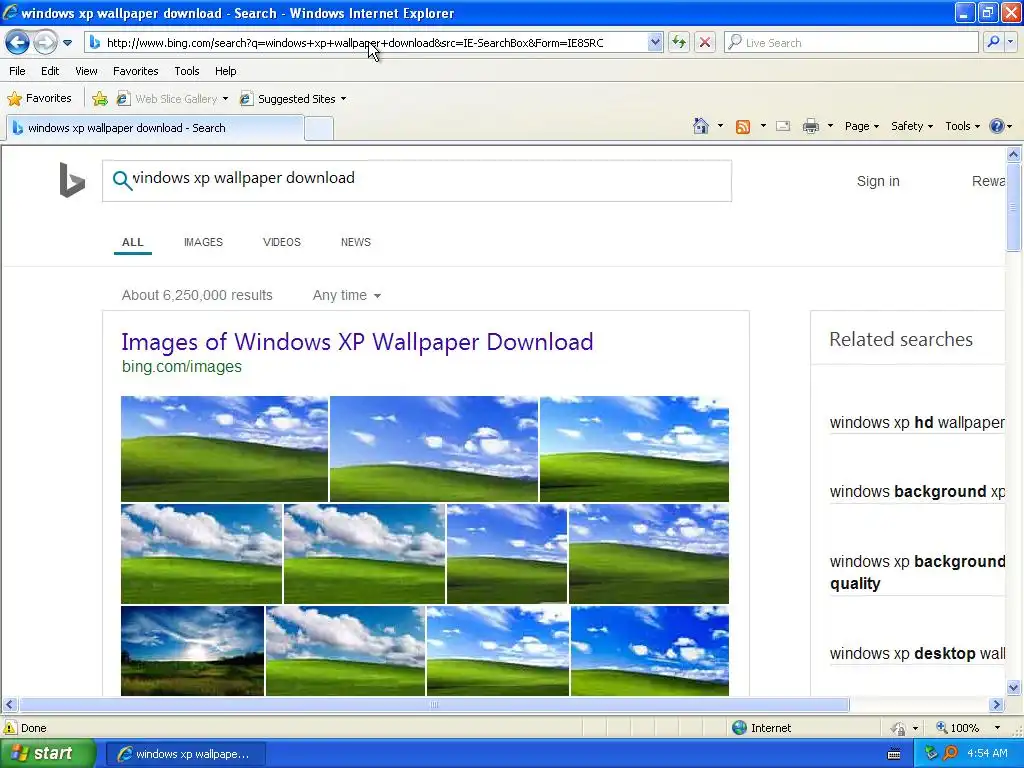Screen dimensions: 1024x768
Task: Expand the address bar history dropdown
Action: pyautogui.click(x=655, y=43)
